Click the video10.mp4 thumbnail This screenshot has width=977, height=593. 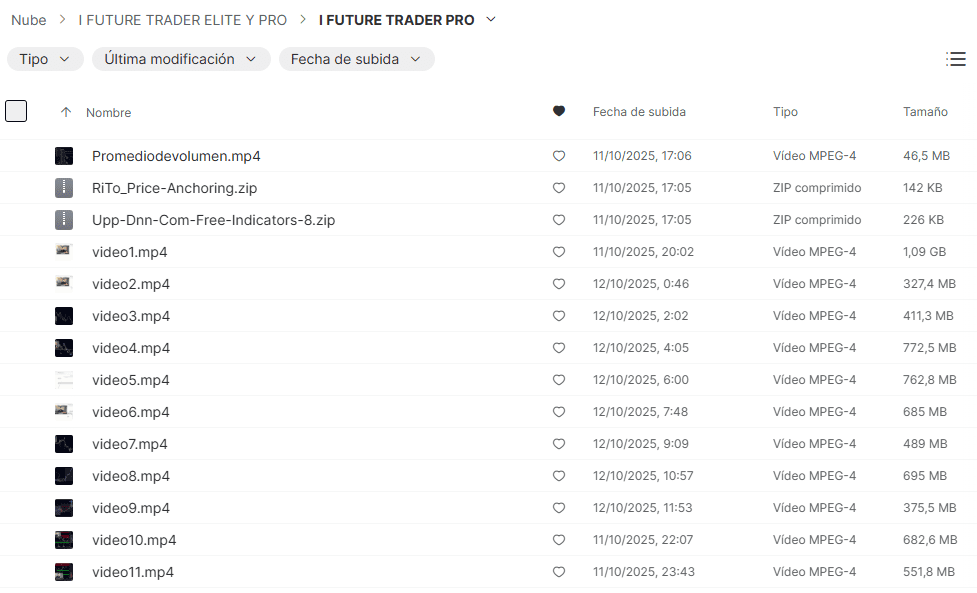64,540
